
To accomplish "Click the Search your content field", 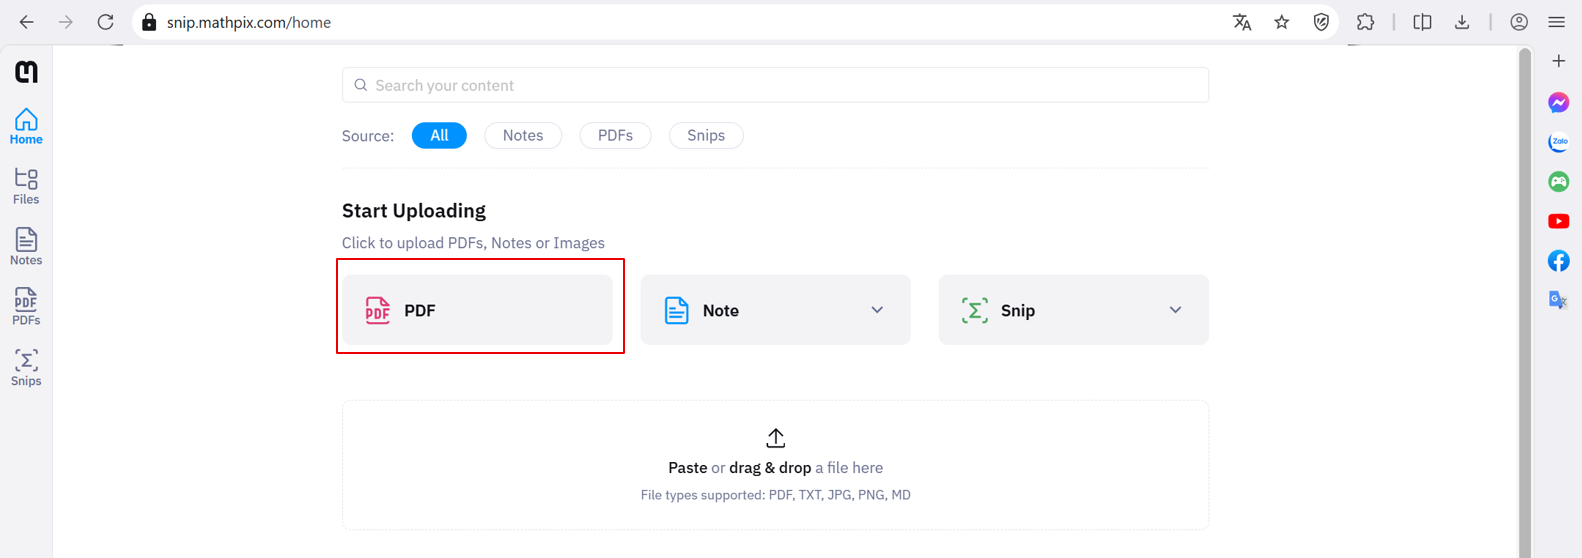I will click(775, 85).
